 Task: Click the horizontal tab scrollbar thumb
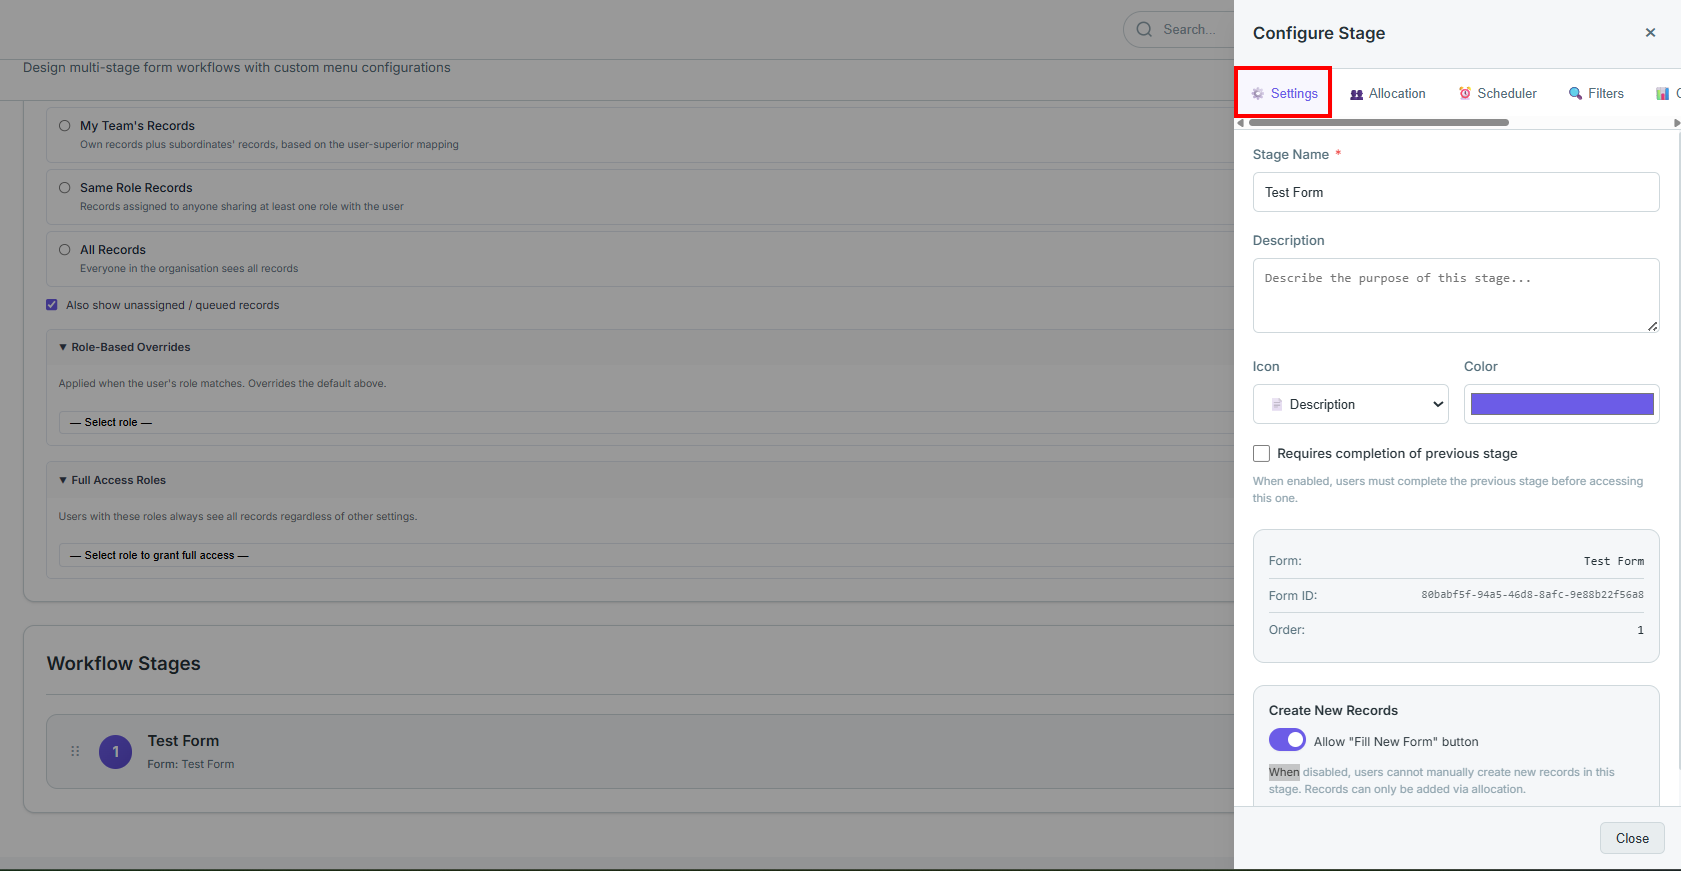click(x=1378, y=122)
